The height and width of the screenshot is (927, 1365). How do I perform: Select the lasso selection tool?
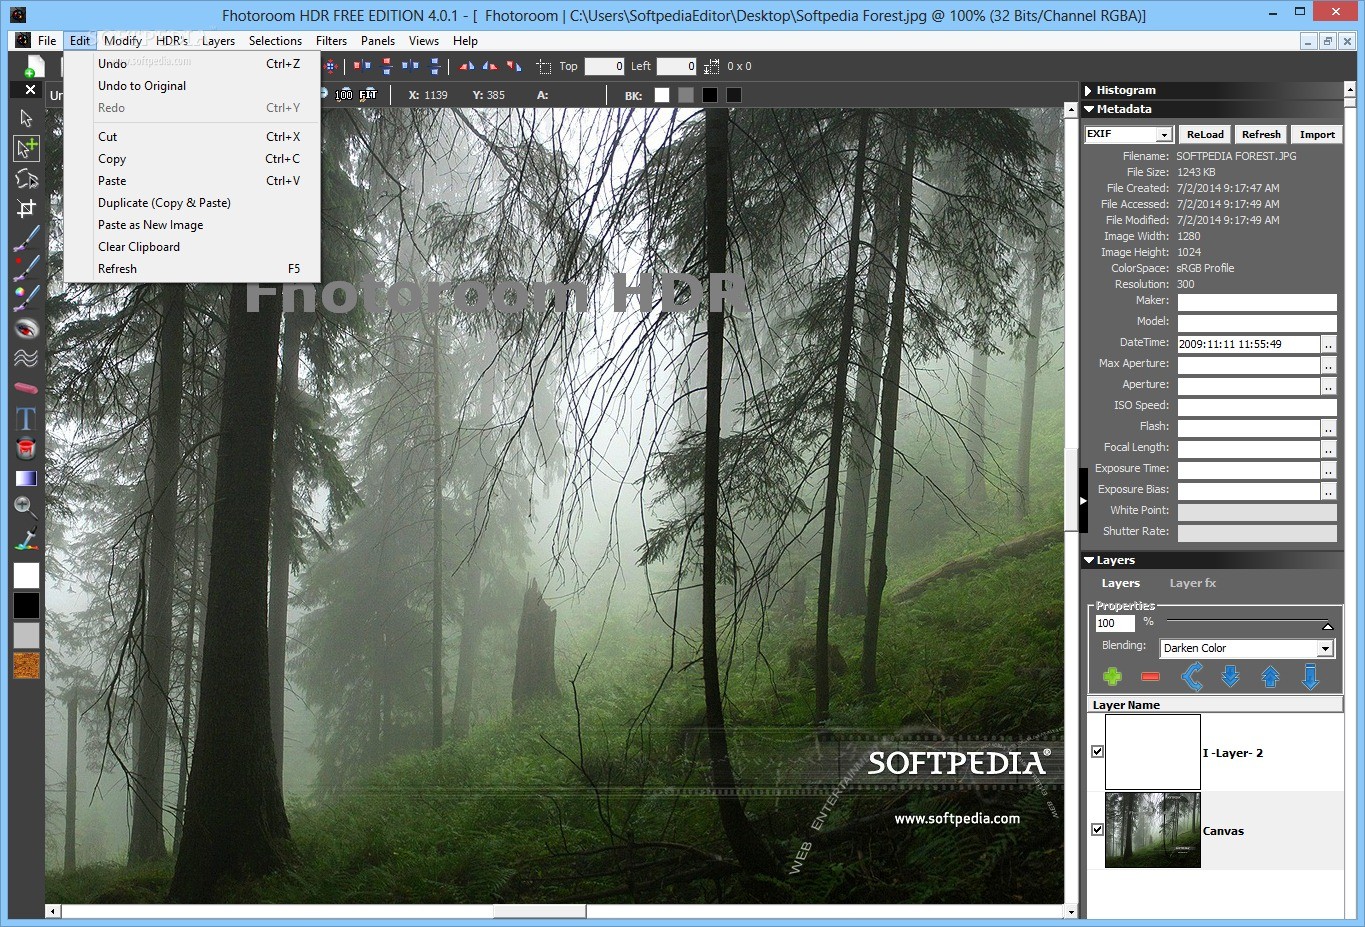pos(26,178)
